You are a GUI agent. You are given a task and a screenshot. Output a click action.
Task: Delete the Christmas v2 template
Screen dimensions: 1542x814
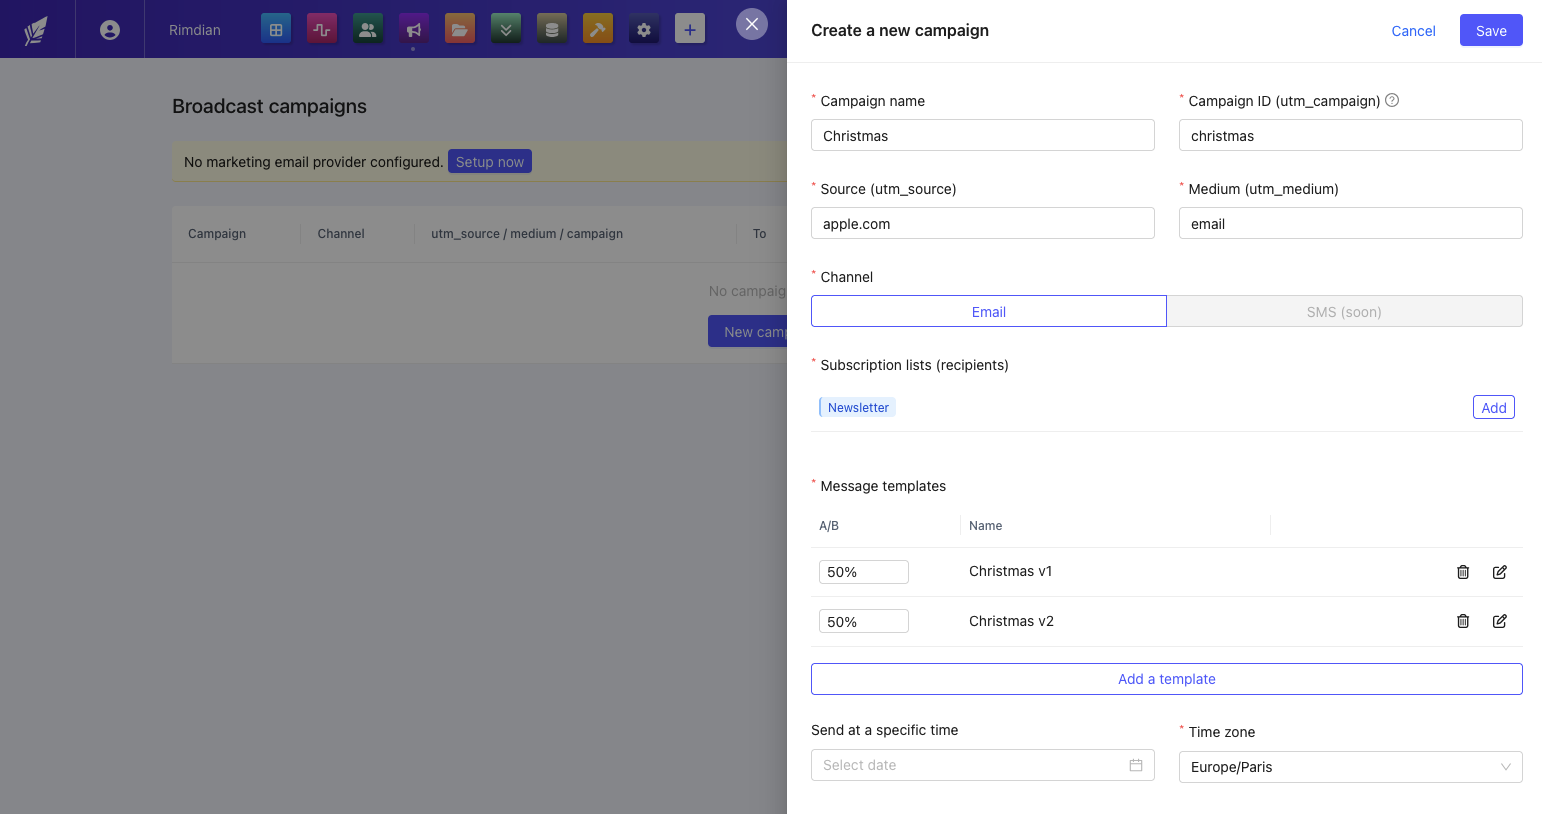click(1463, 621)
